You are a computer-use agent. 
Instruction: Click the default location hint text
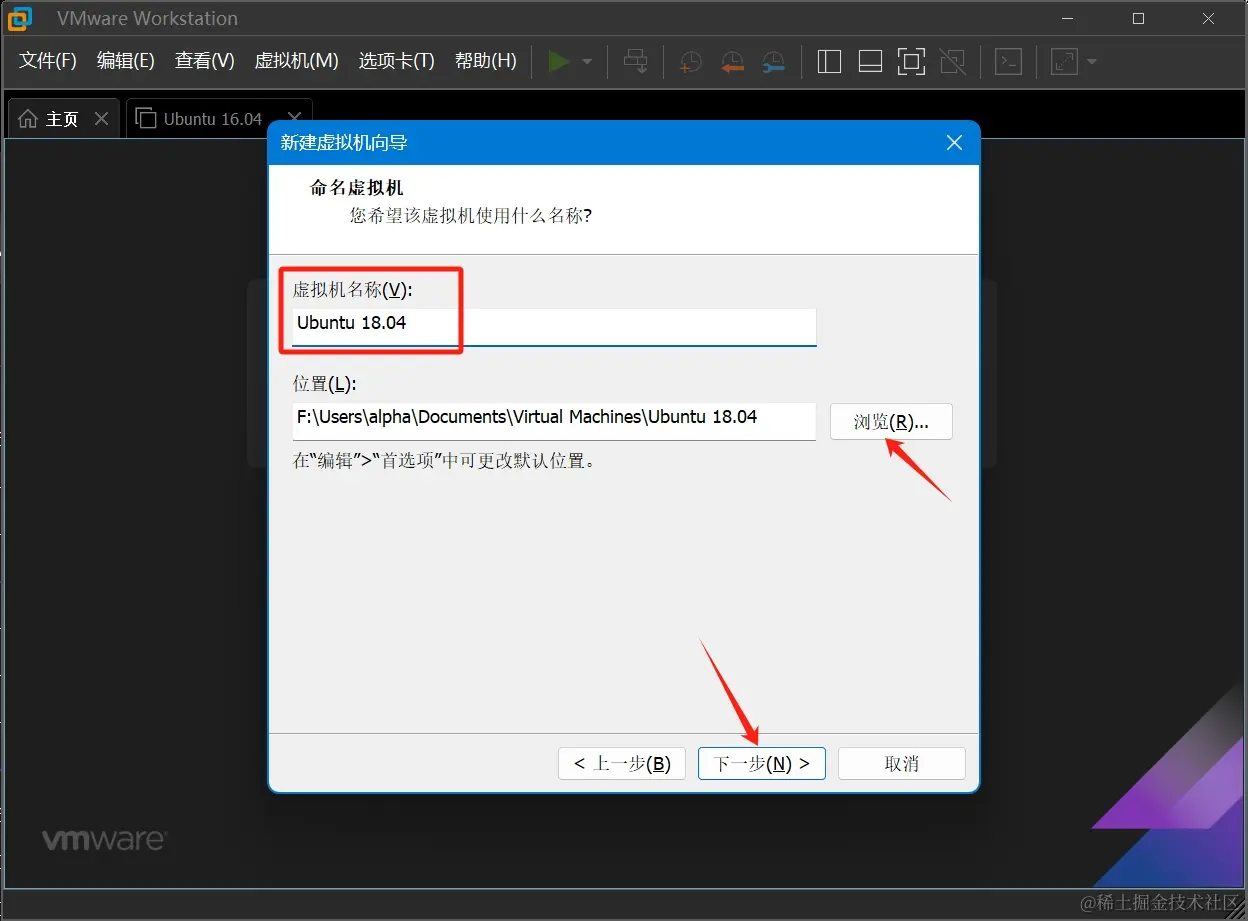tap(444, 461)
